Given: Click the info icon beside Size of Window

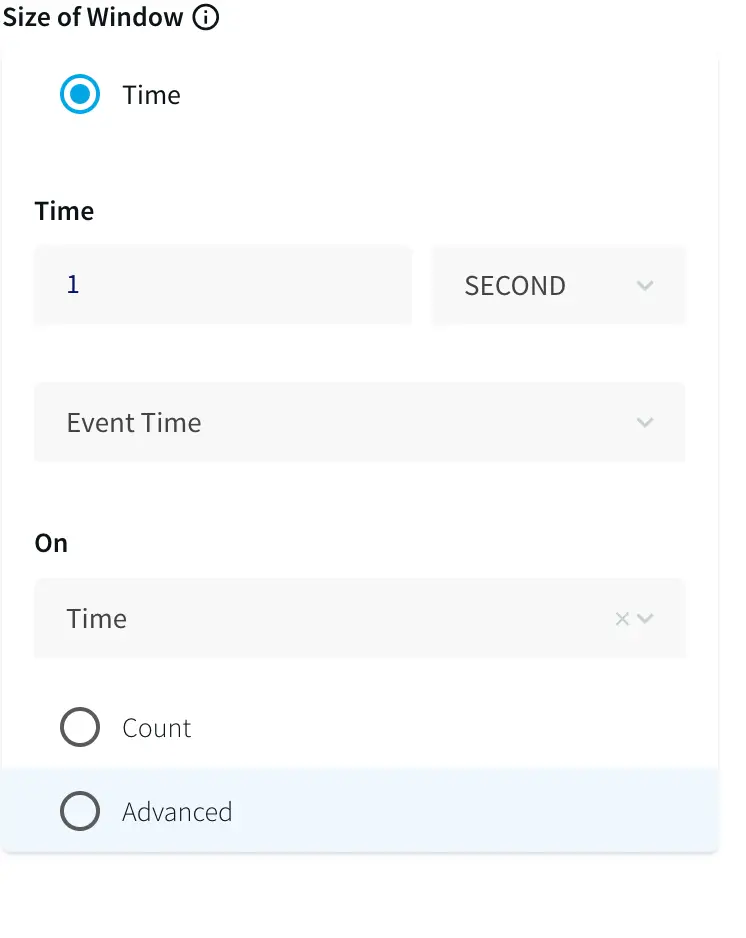Looking at the screenshot, I should coord(205,17).
